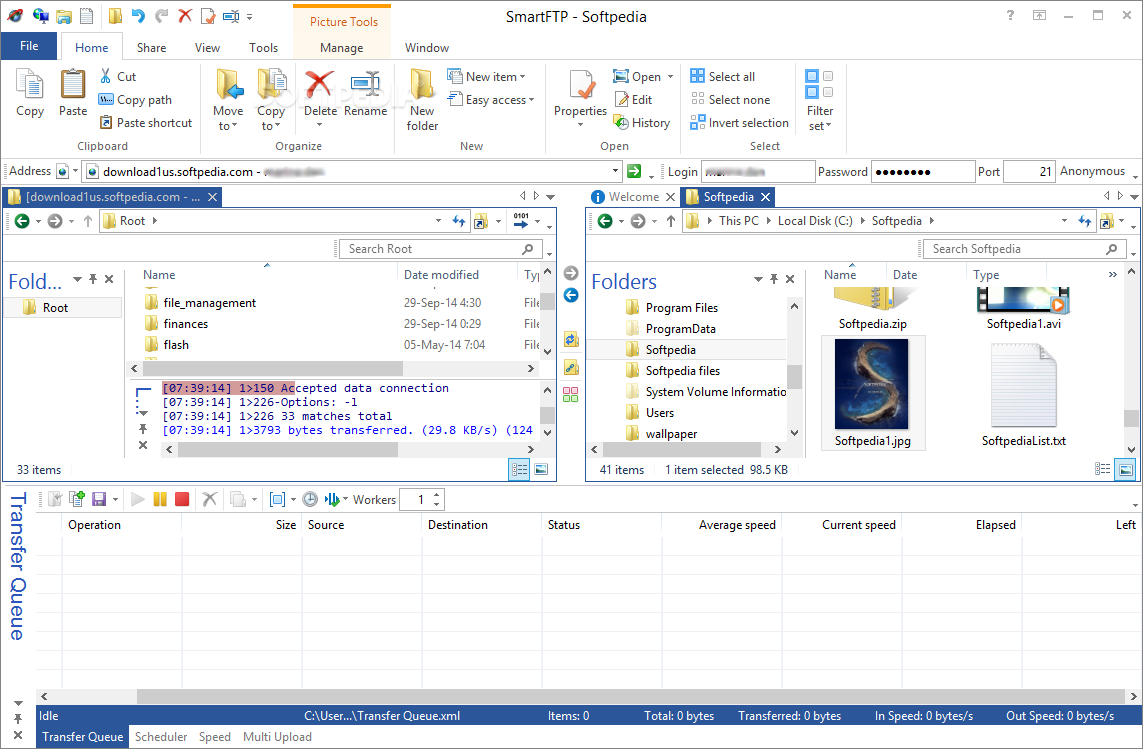Close the download1us.softpedia.com tab

coord(212,197)
